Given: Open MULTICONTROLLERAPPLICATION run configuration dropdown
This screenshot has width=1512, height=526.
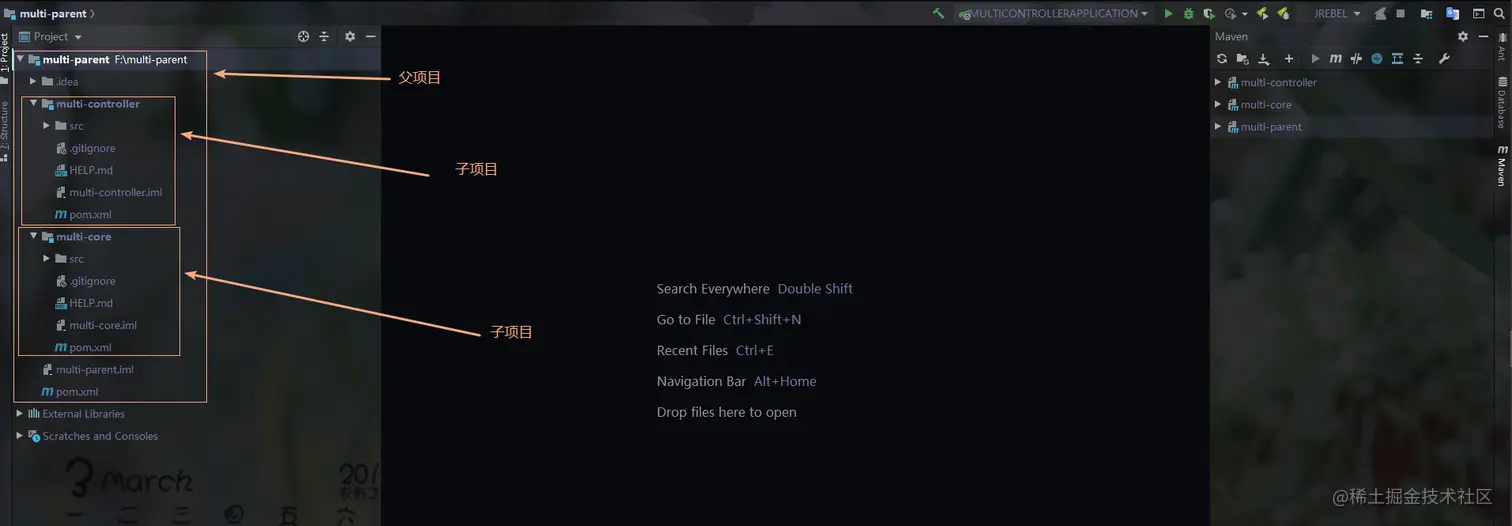Looking at the screenshot, I should point(1053,14).
